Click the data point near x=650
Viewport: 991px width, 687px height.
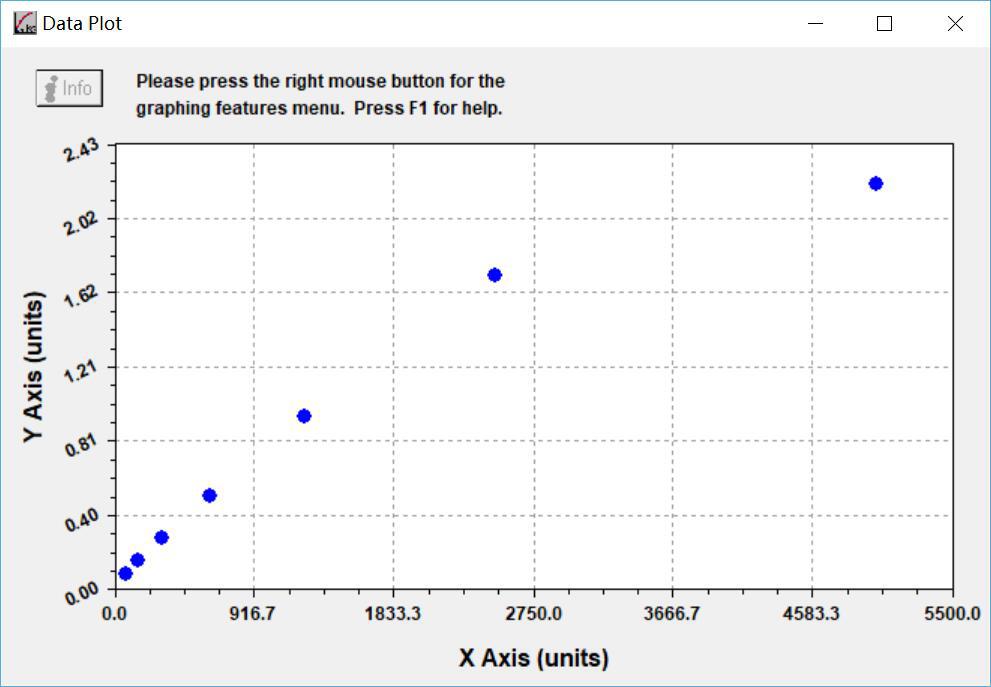tap(210, 493)
